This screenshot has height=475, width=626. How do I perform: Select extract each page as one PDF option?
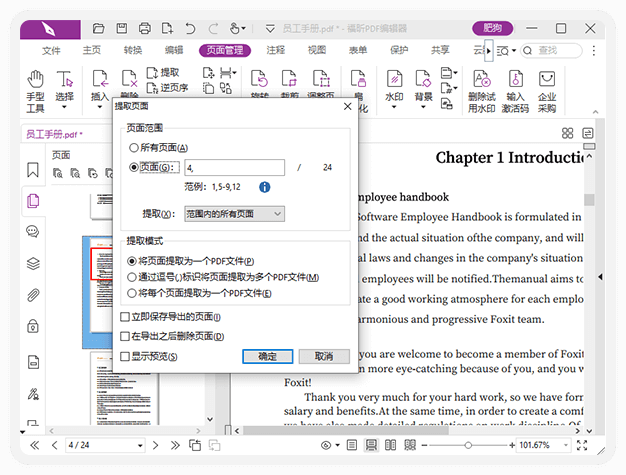coord(131,293)
